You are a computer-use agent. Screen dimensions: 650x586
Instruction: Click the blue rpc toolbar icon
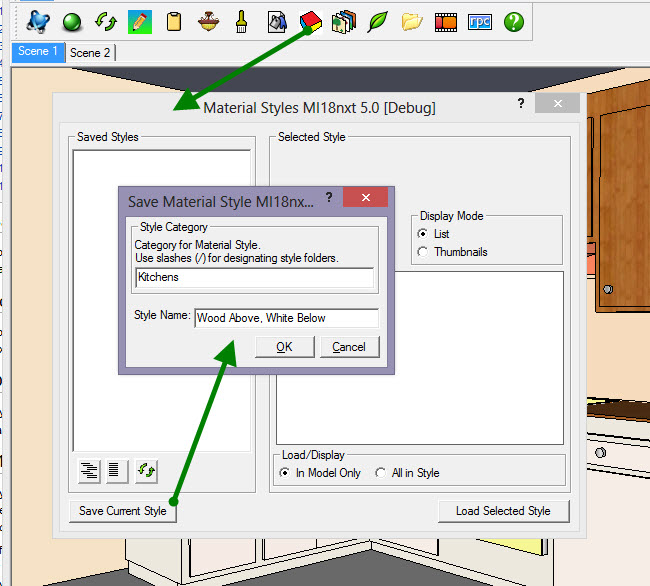480,20
